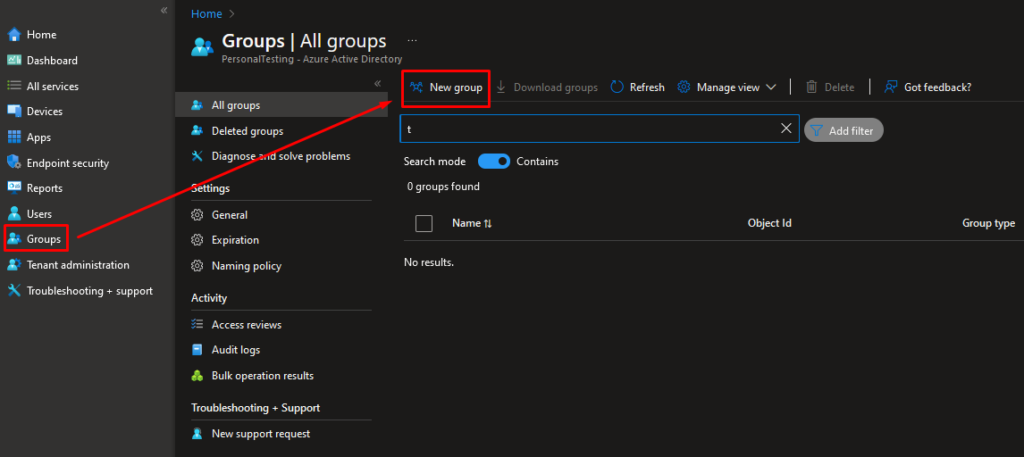
Task: Toggle the Search mode Contains switch
Action: point(494,161)
